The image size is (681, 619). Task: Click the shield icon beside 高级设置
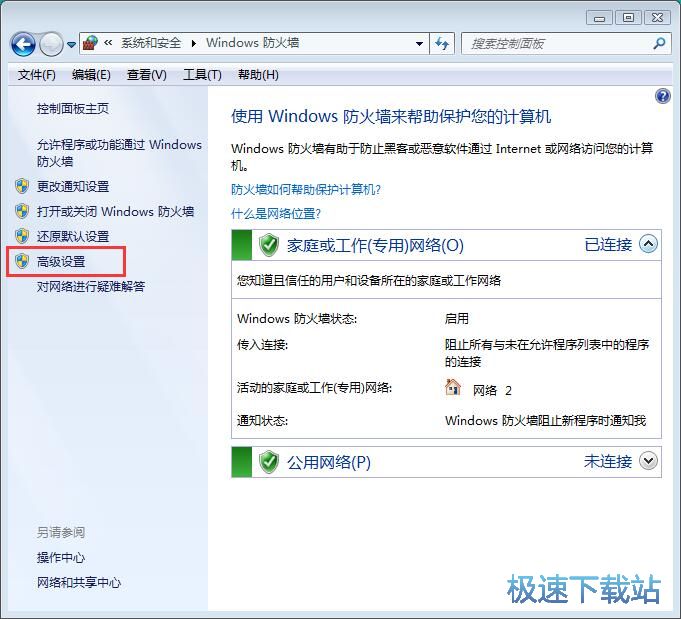[x=22, y=262]
